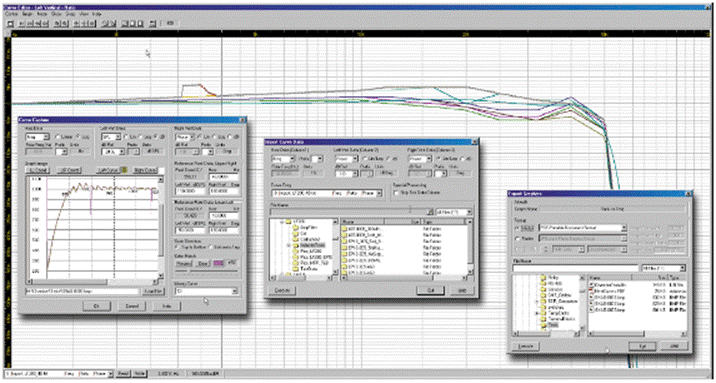Open the file type filter dropdown in Import dialog
This screenshot has width=716, height=383.
[453, 212]
